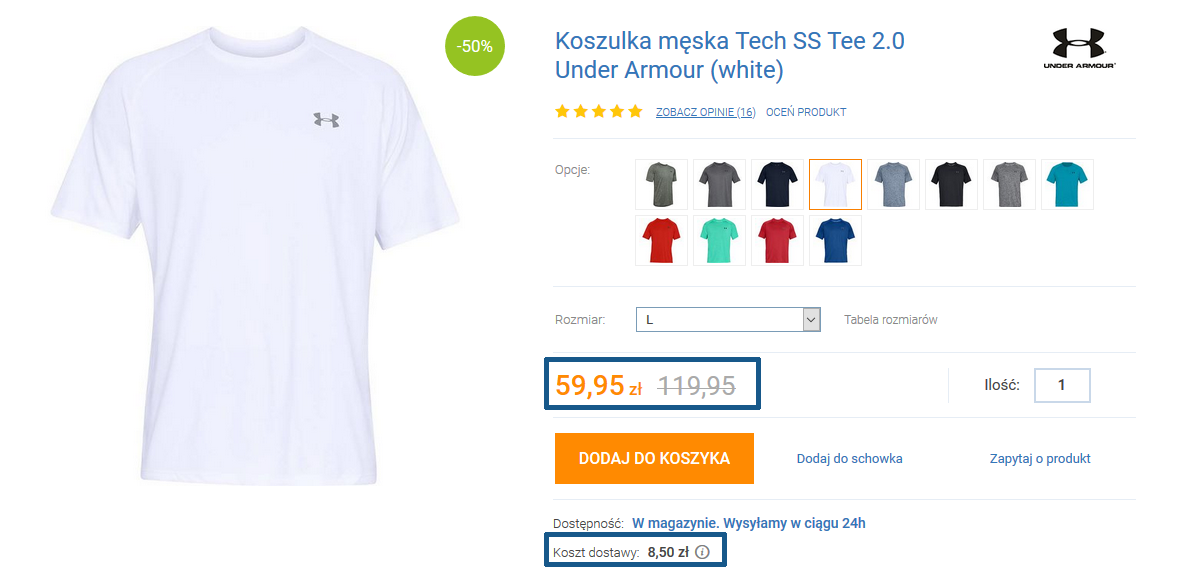Viewport: 1186px width, 580px height.
Task: Click the selected white shirt option
Action: click(835, 184)
